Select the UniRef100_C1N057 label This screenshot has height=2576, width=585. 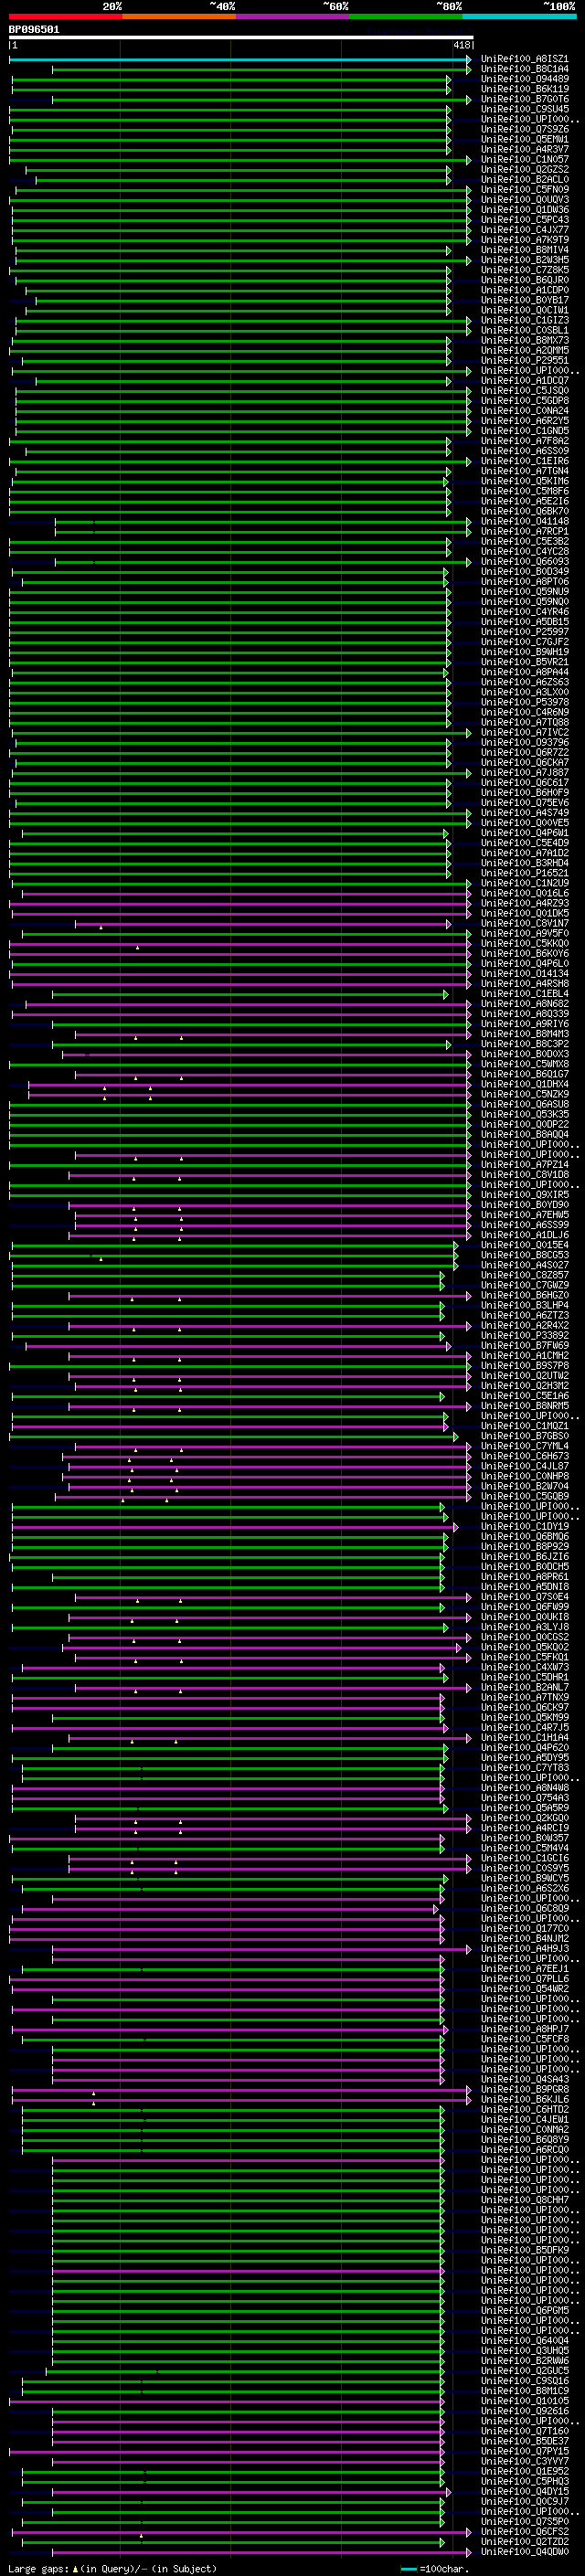pyautogui.click(x=524, y=159)
